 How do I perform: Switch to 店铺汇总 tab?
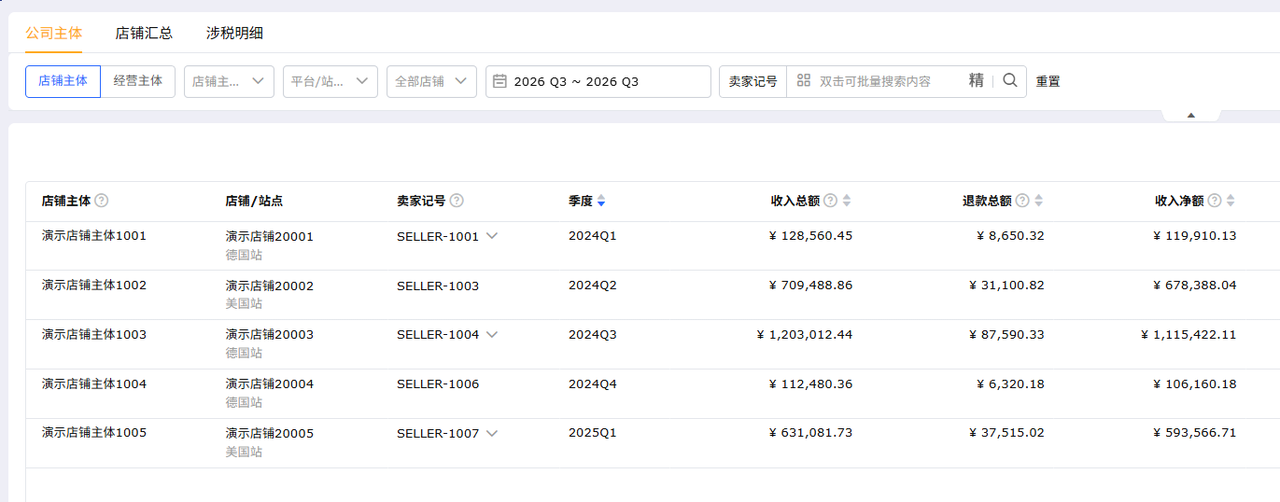click(144, 33)
